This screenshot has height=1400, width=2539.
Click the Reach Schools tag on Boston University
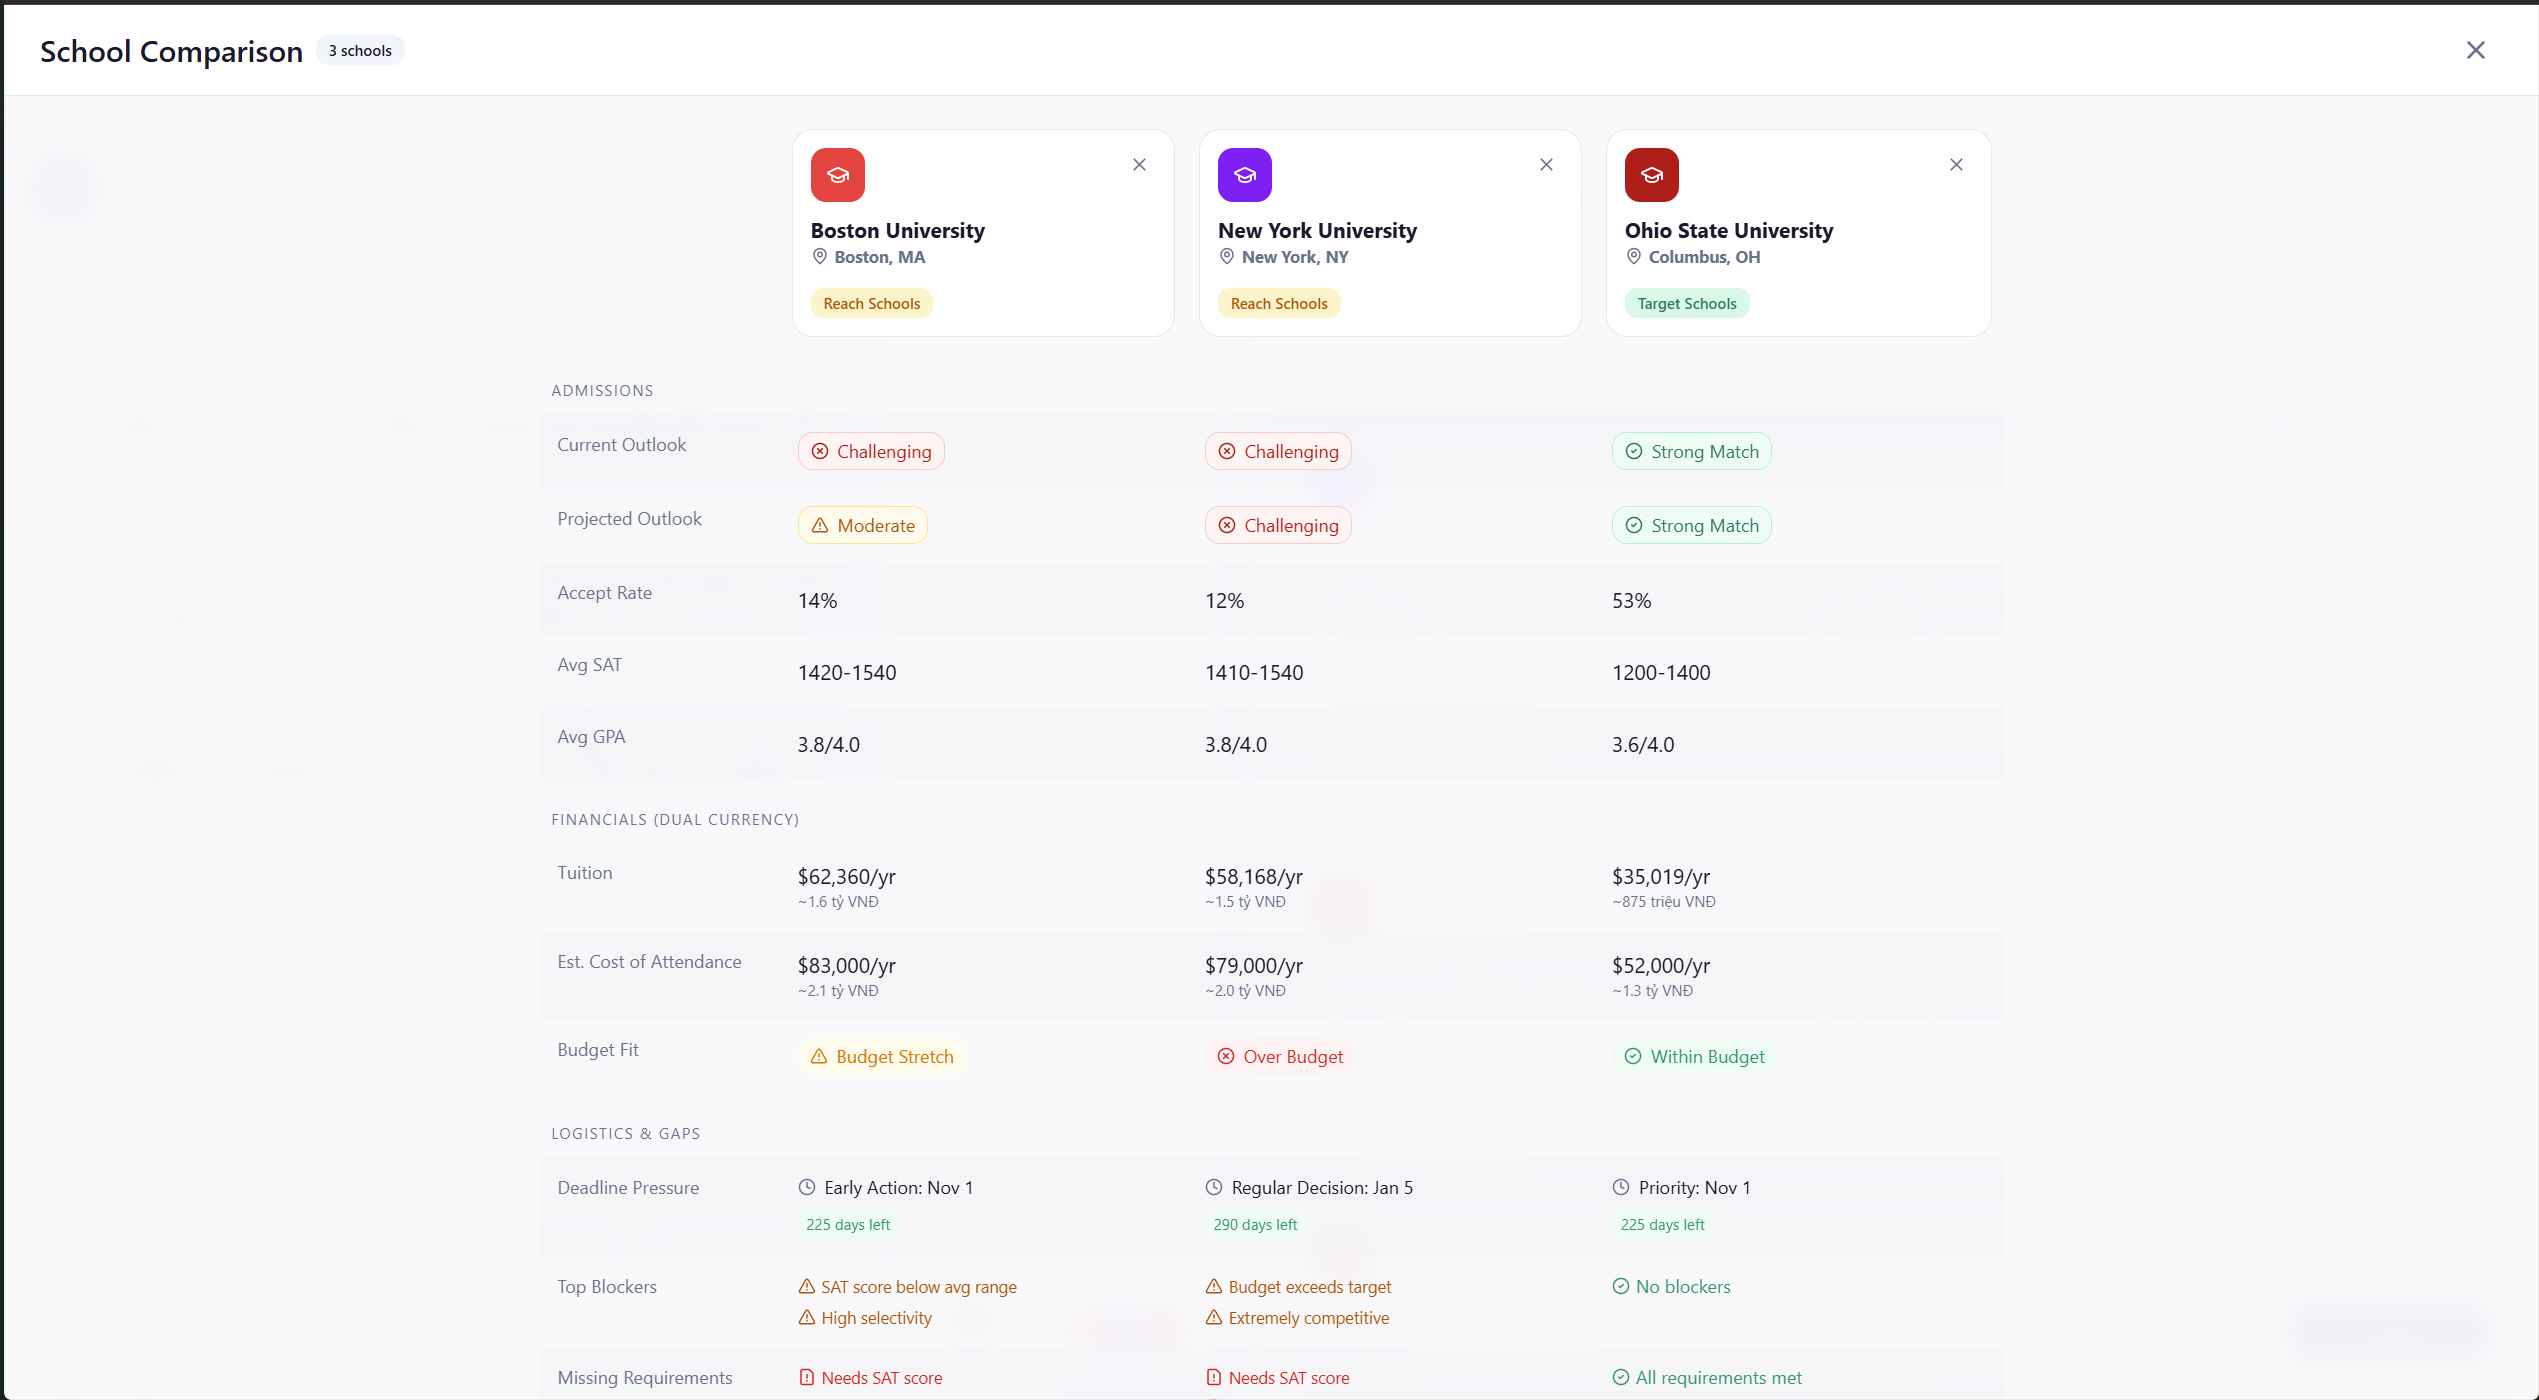click(x=871, y=304)
